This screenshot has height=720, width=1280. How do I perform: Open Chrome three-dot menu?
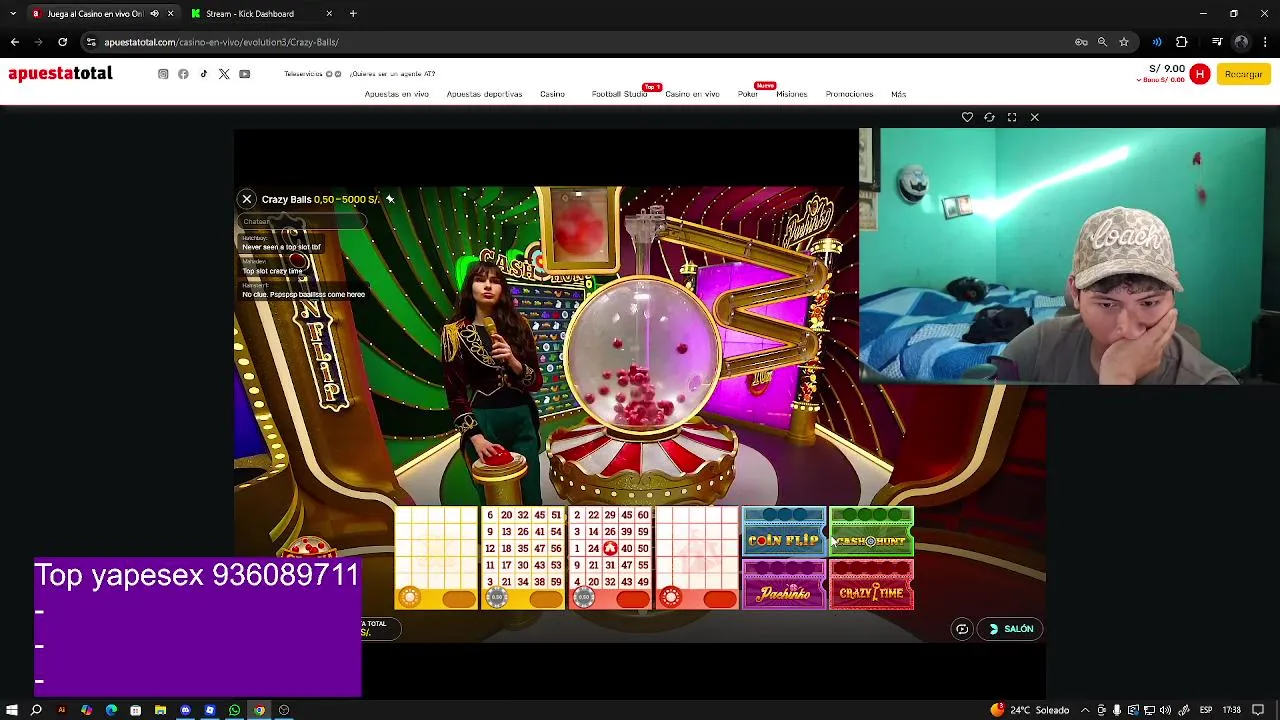1266,42
